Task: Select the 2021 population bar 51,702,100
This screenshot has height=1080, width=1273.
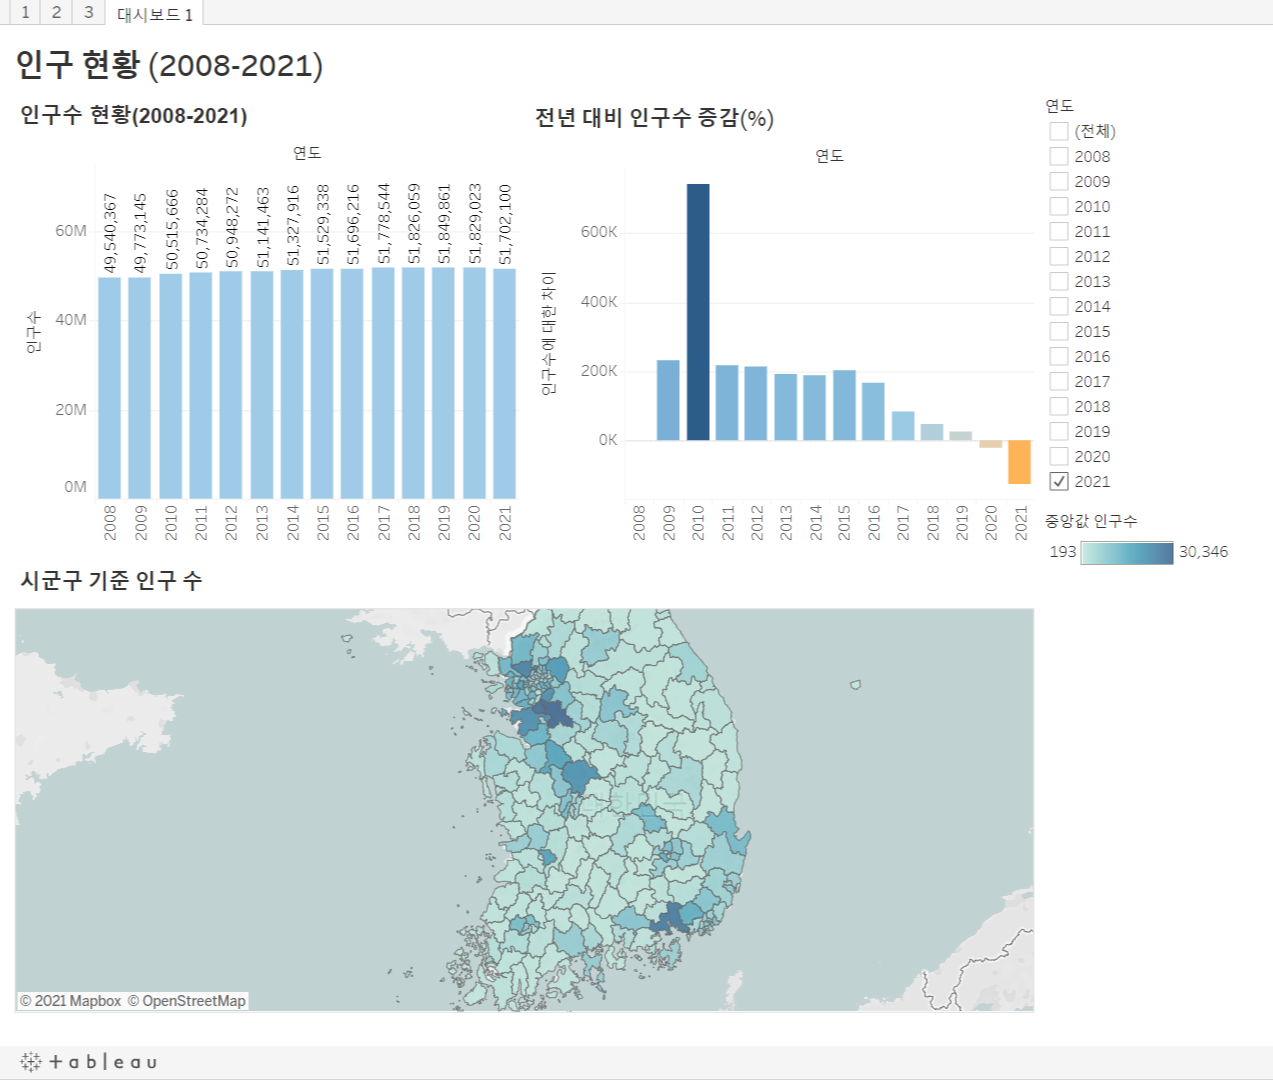Action: [505, 383]
